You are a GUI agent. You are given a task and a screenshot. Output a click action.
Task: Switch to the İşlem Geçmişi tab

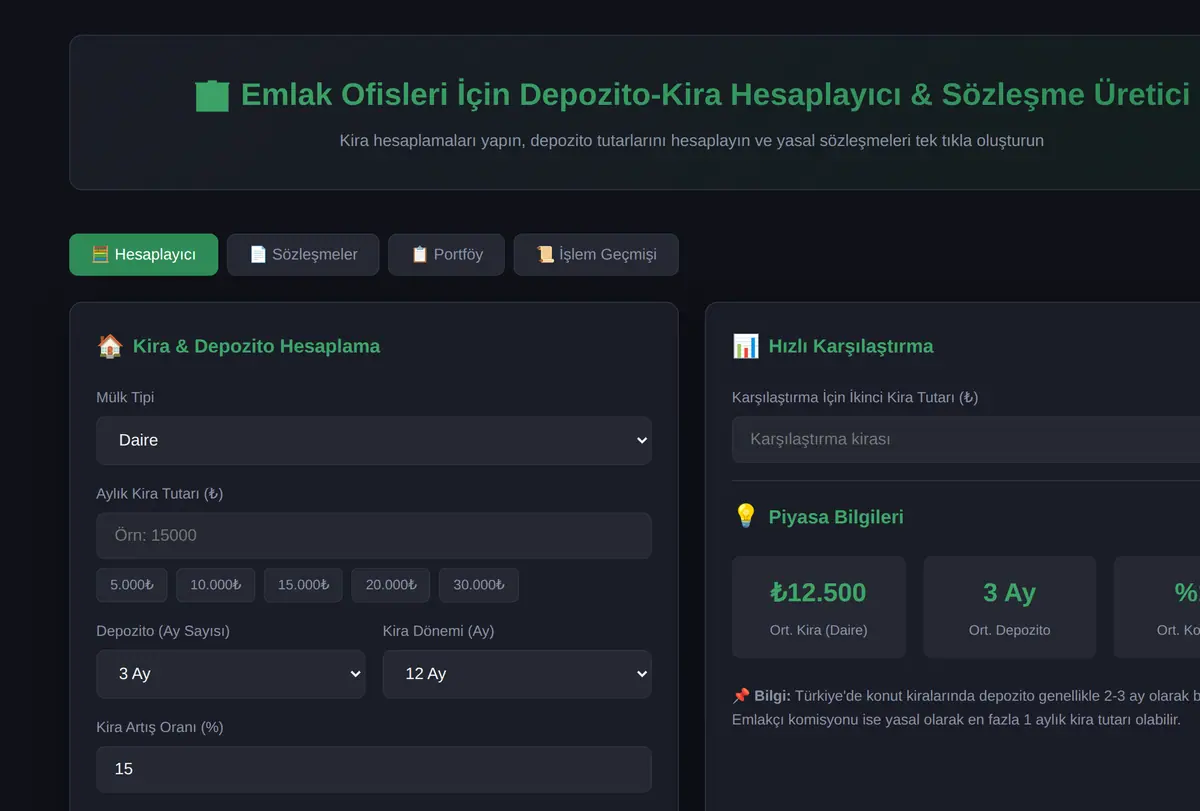point(596,255)
